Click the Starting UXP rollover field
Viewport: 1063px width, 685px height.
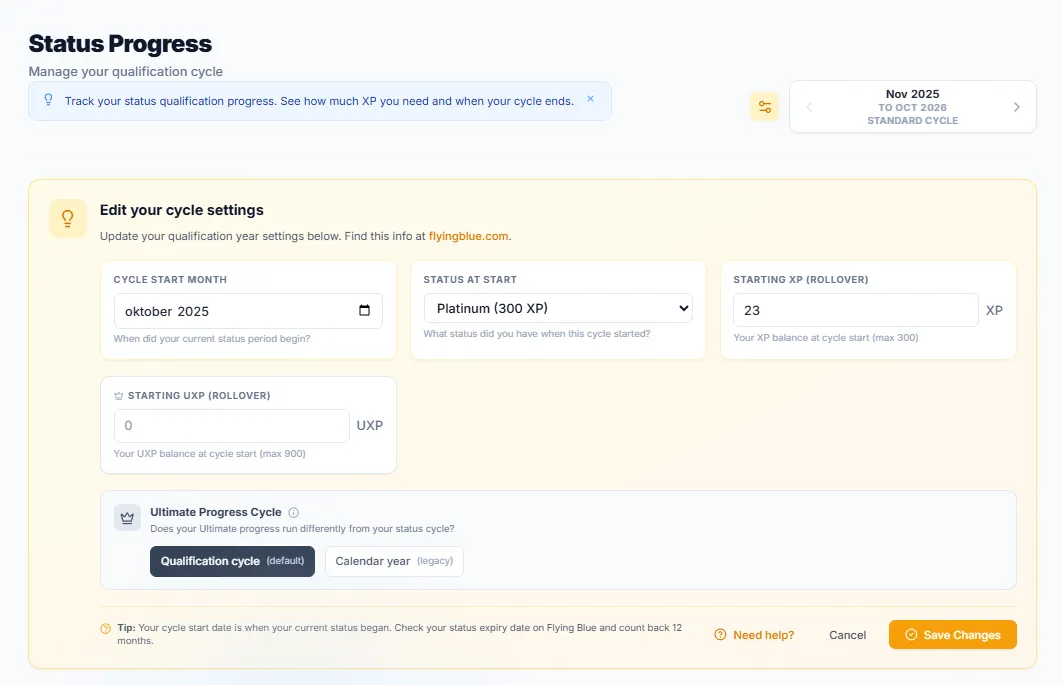point(232,425)
